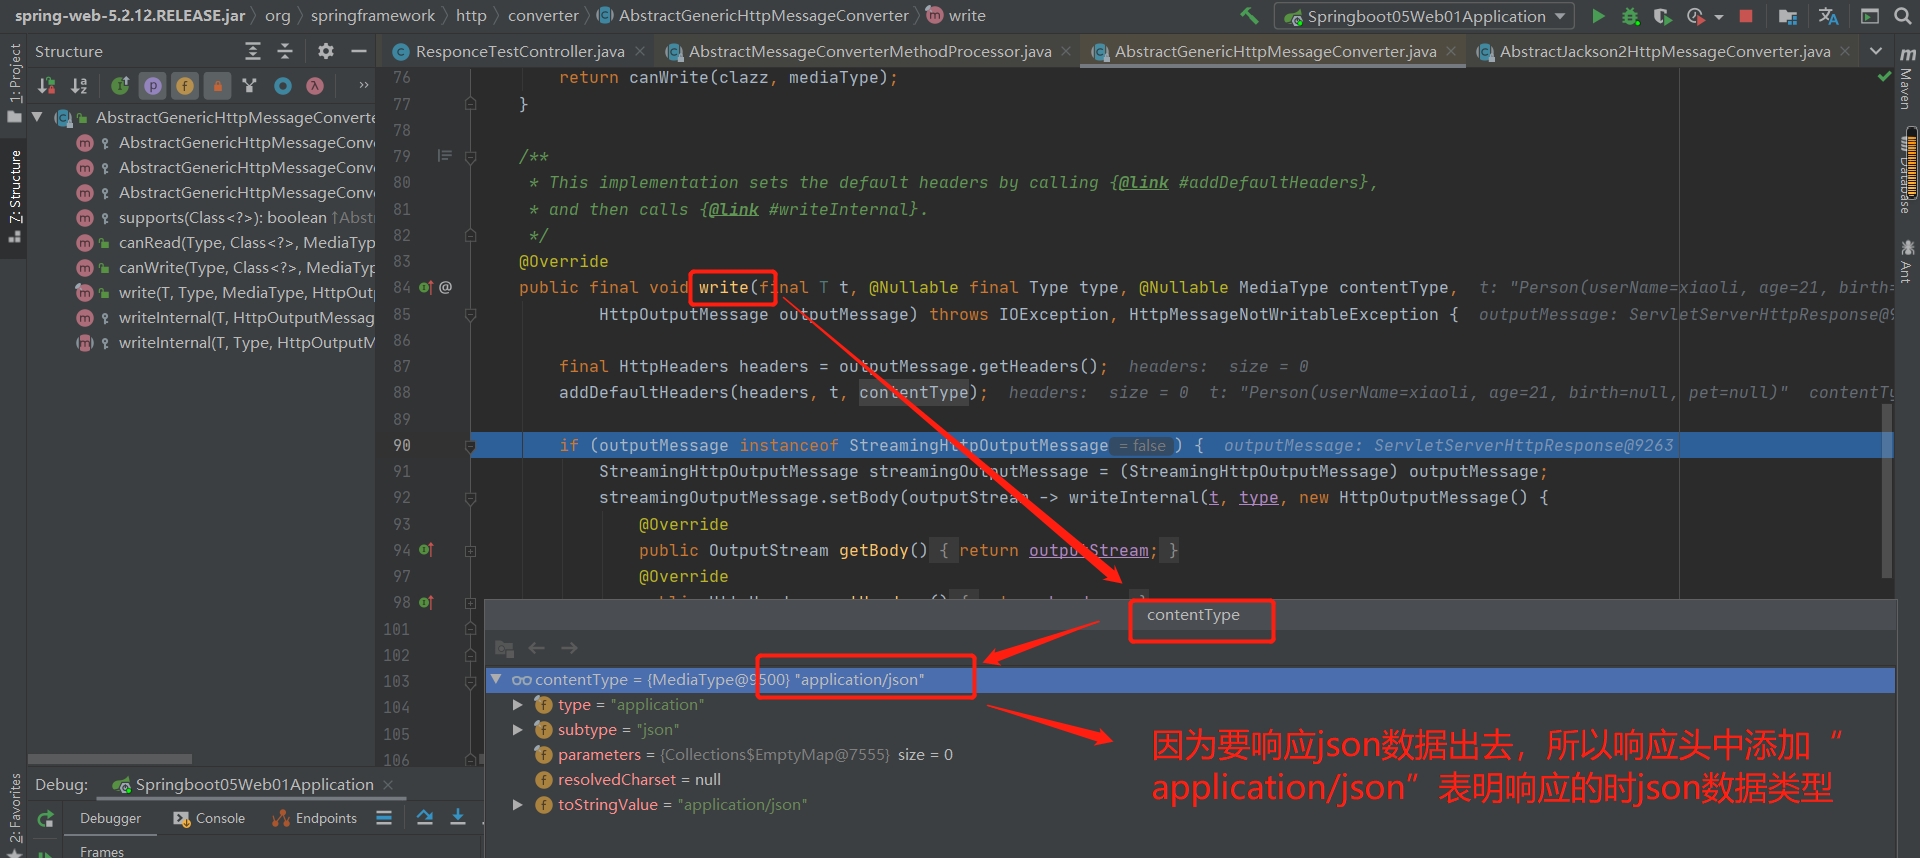The image size is (1920, 858).
Task: Expand the type = "application" field
Action: (x=518, y=704)
